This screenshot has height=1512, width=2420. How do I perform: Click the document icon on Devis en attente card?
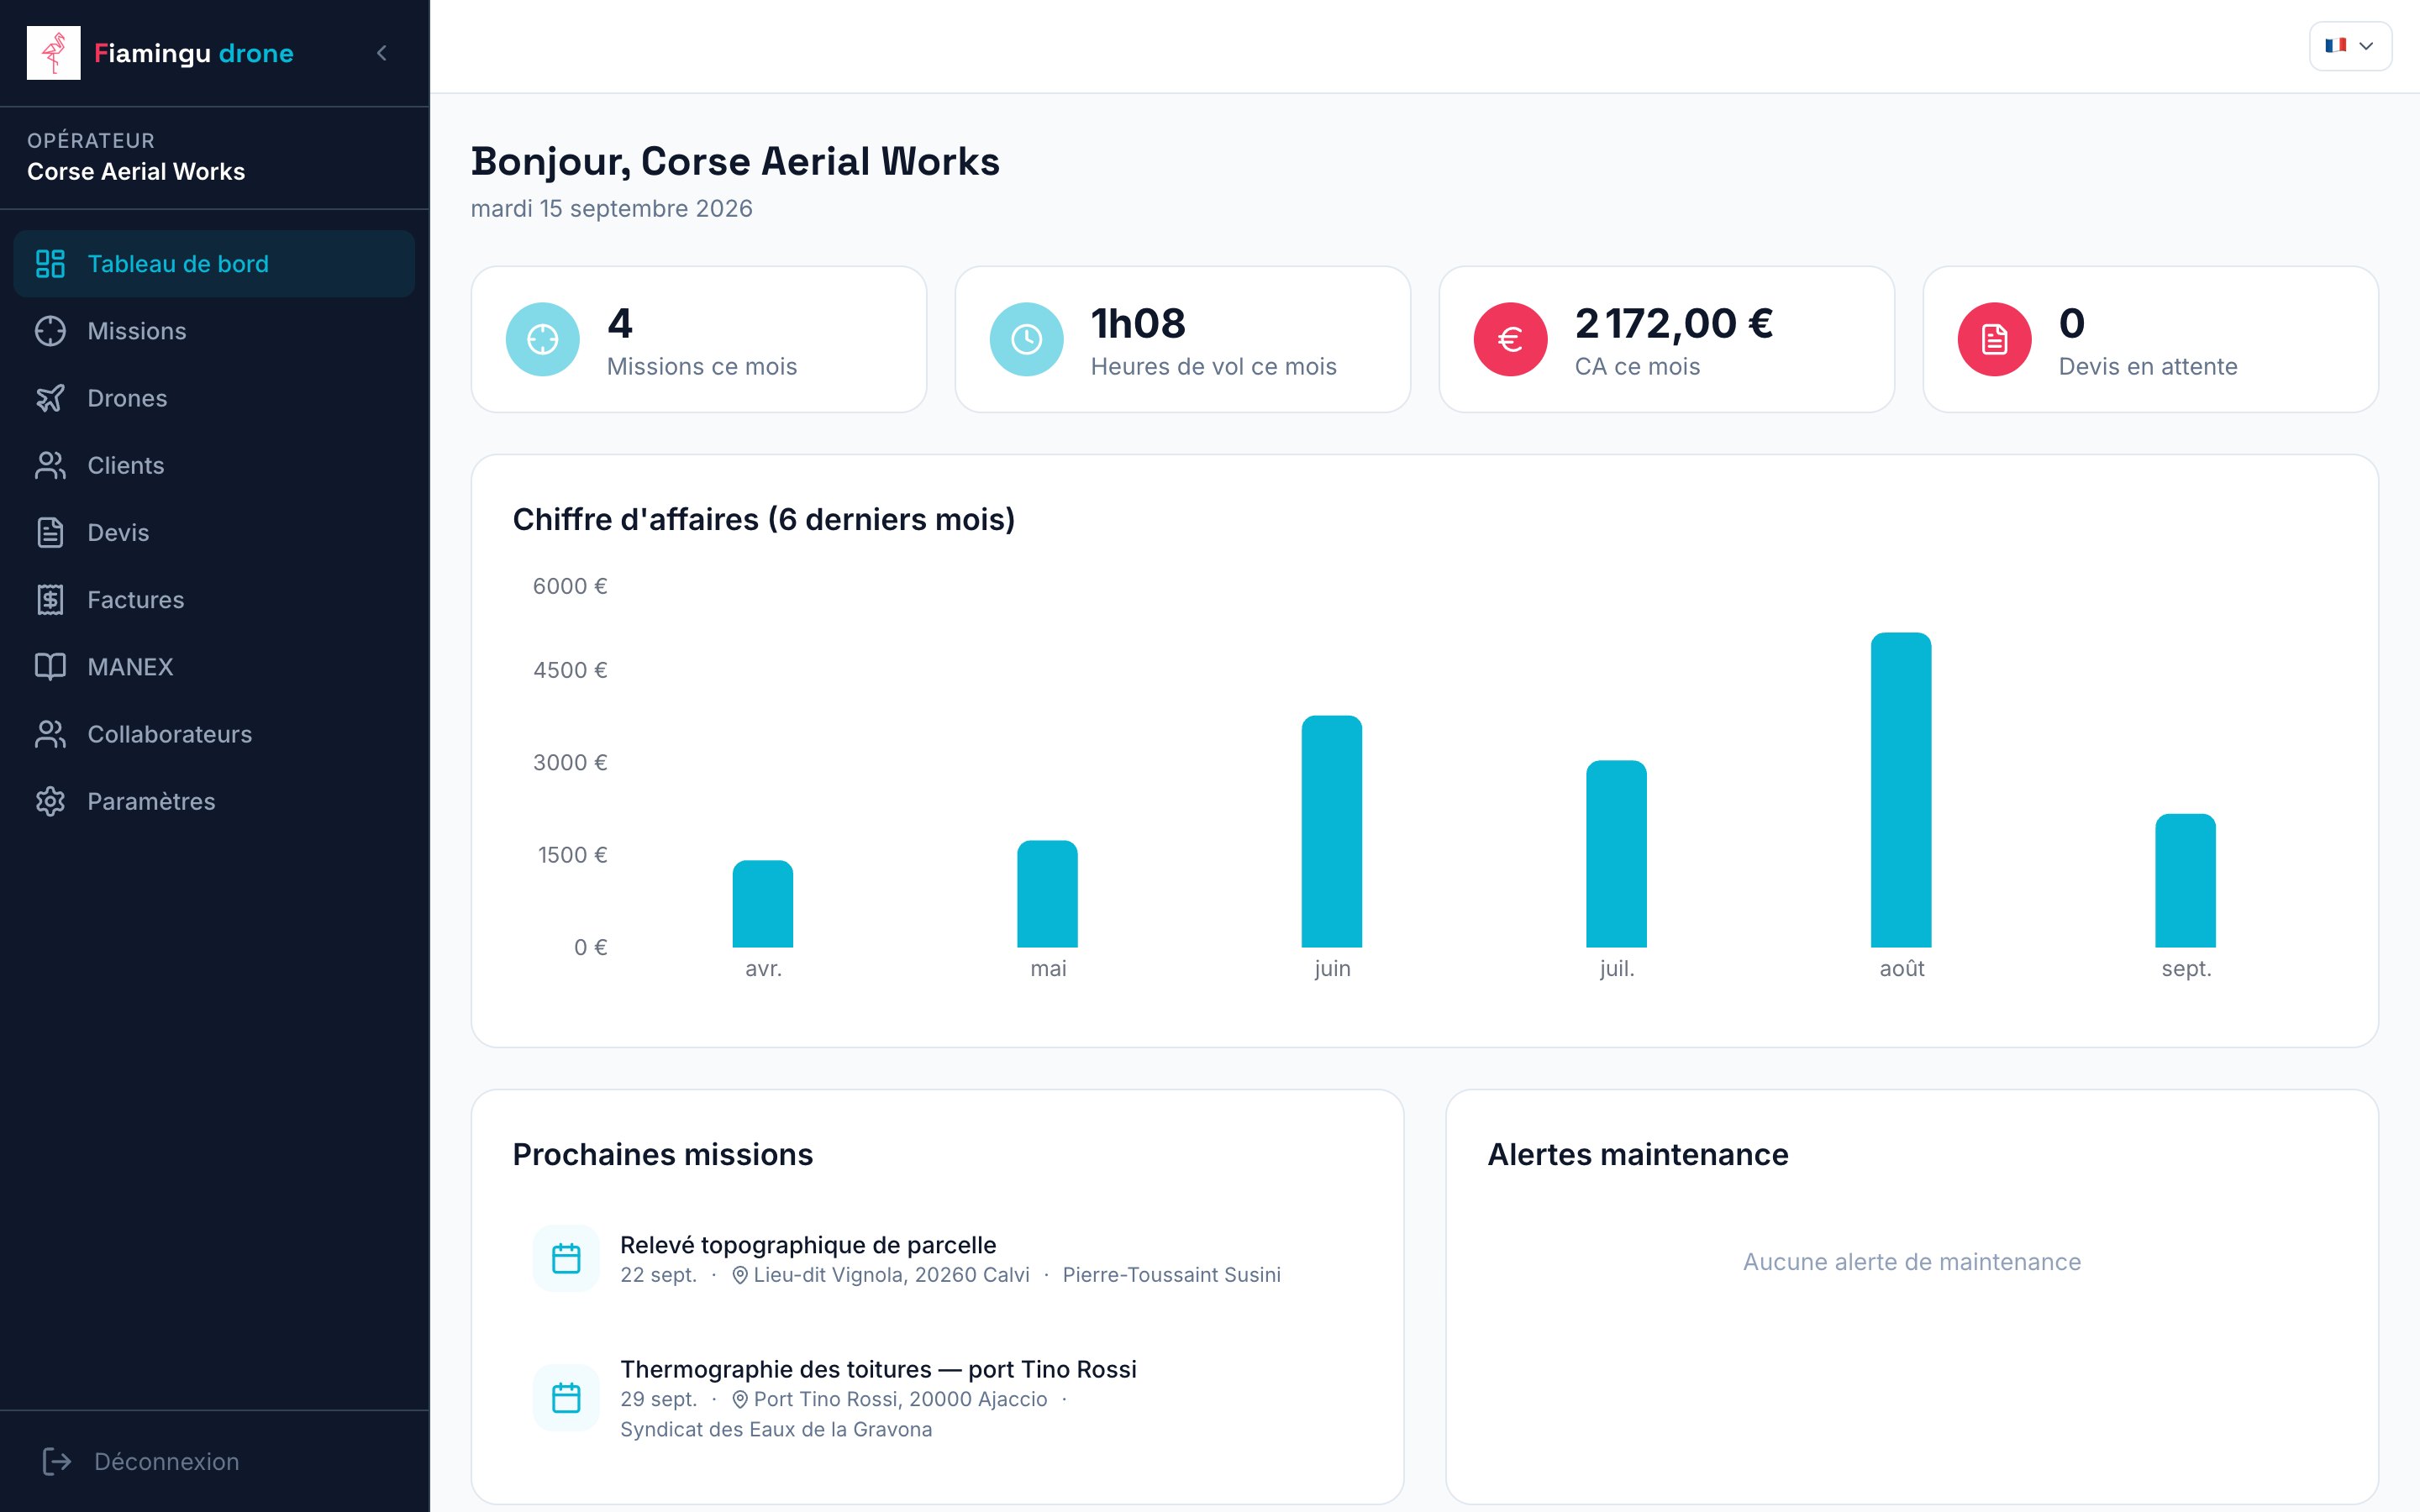(1995, 339)
